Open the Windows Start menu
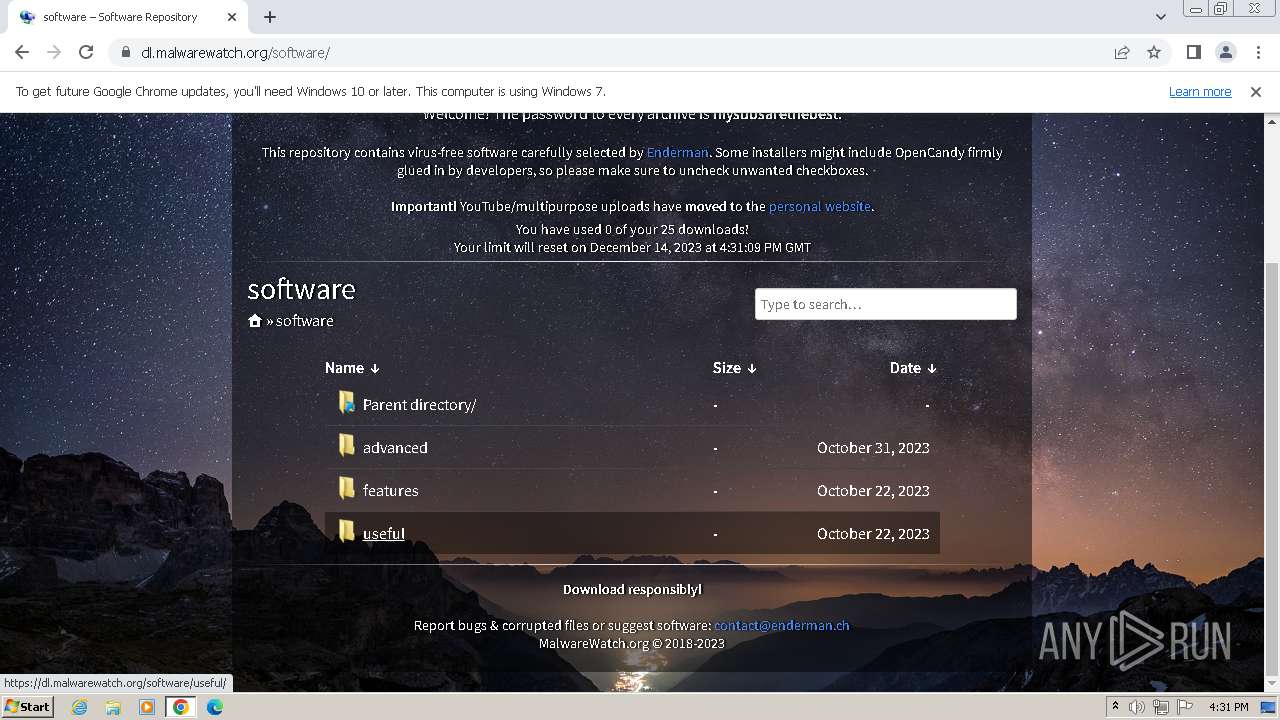 28,707
